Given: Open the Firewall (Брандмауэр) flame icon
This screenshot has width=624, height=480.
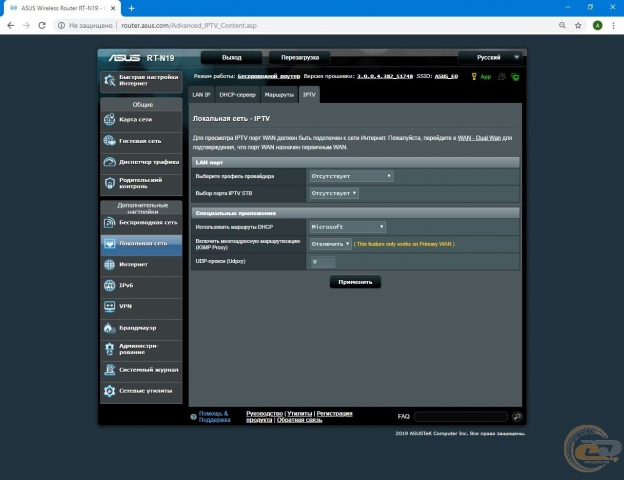Looking at the screenshot, I should [109, 328].
